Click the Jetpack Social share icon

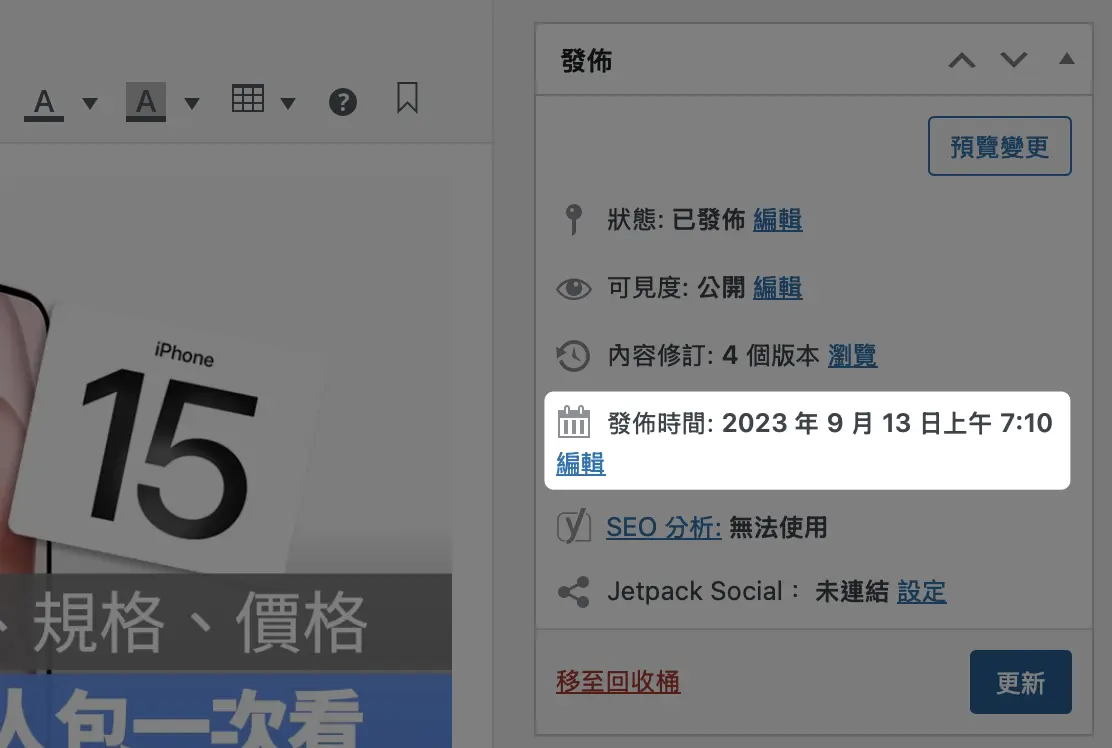(x=574, y=591)
